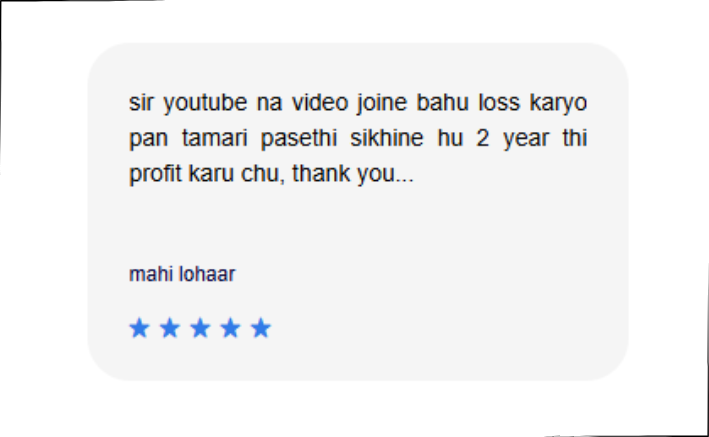
Task: Click the word tamari in the review
Action: 215,138
